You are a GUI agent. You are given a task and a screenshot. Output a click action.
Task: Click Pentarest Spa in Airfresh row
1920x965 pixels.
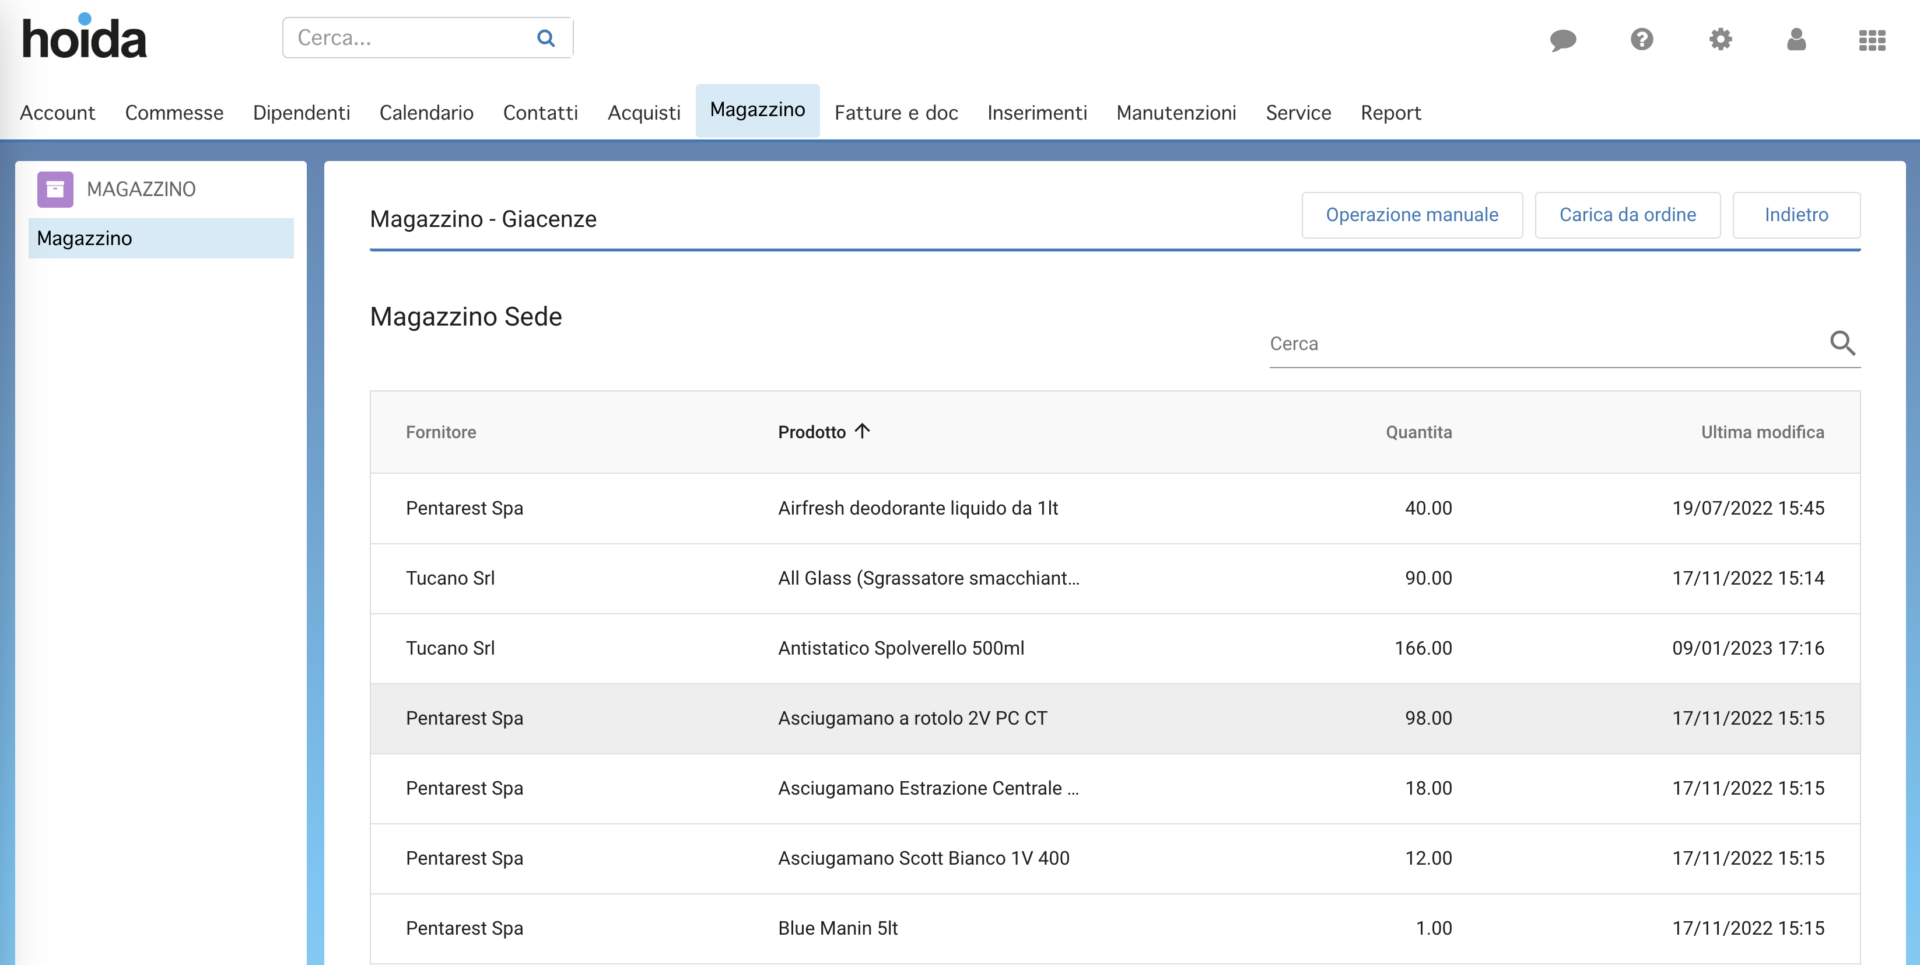click(465, 508)
